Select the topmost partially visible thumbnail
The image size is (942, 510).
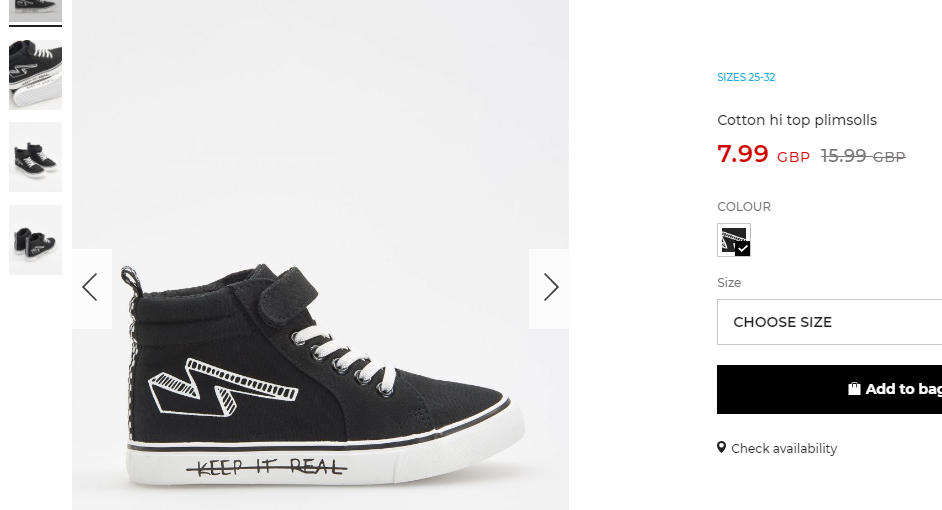(x=35, y=10)
